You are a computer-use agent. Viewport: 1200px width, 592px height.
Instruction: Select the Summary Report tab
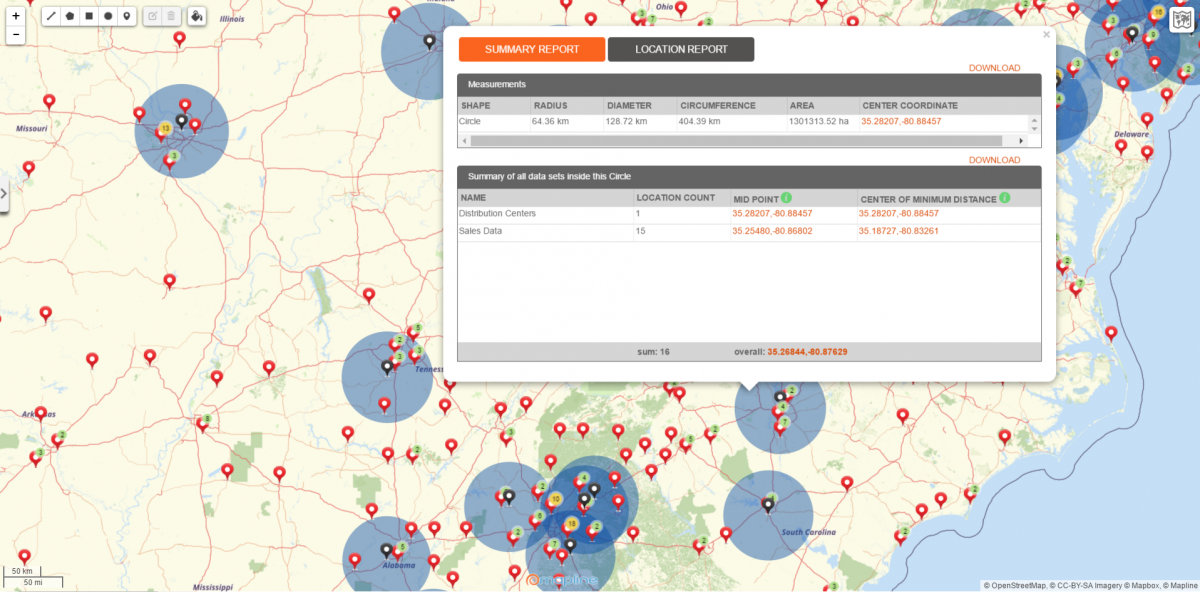click(531, 48)
